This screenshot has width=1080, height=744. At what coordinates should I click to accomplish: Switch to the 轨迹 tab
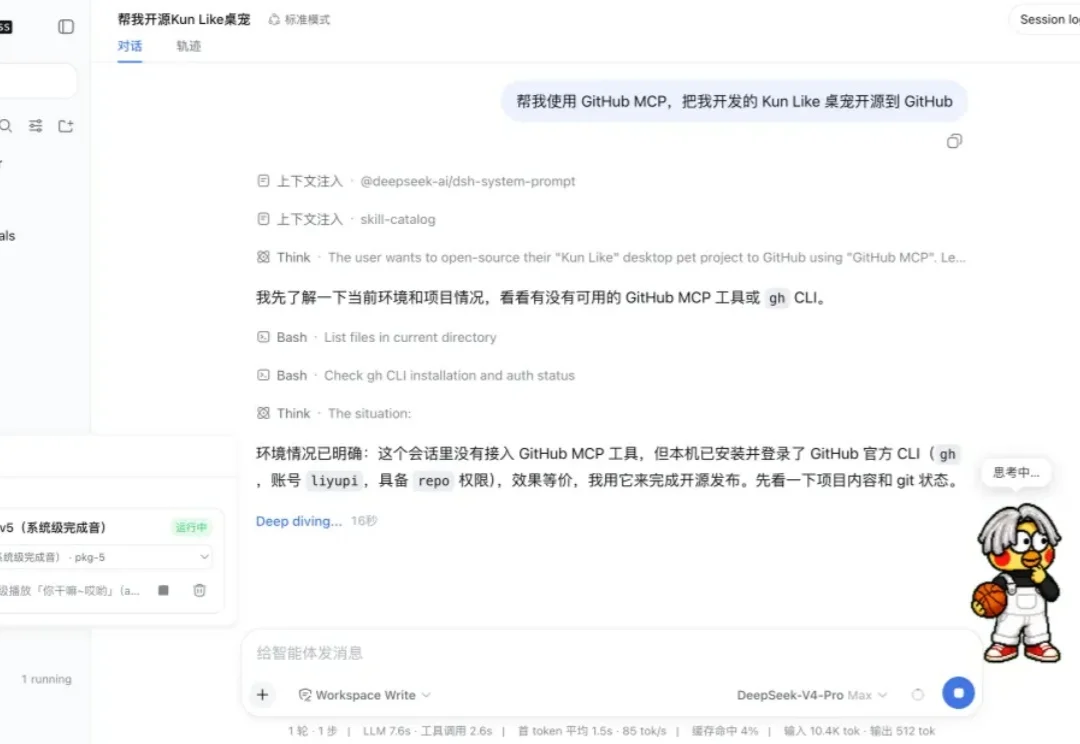pyautogui.click(x=188, y=46)
